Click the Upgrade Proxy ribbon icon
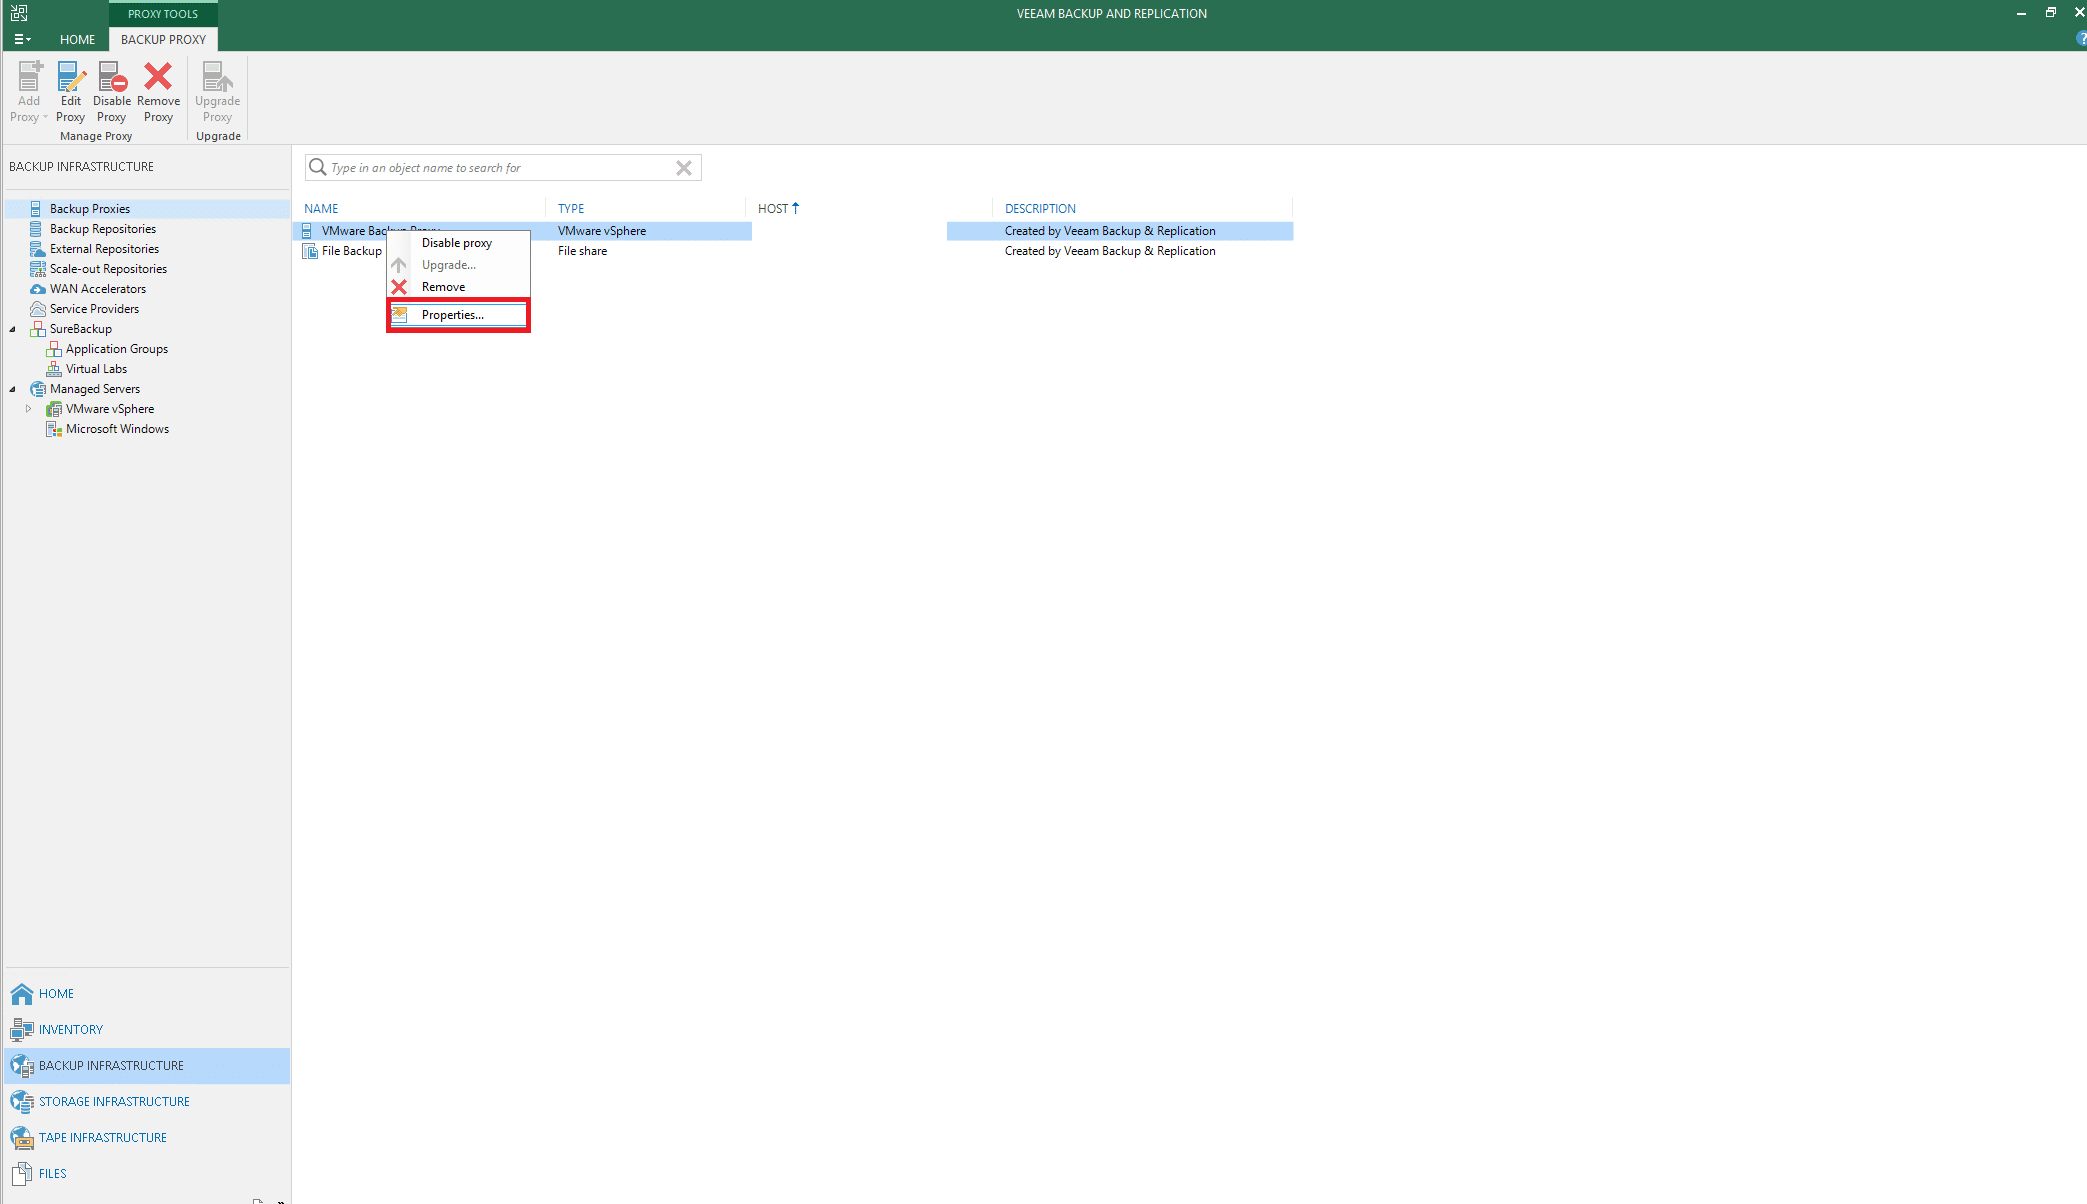Viewport: 2087px width, 1204px height. [217, 77]
